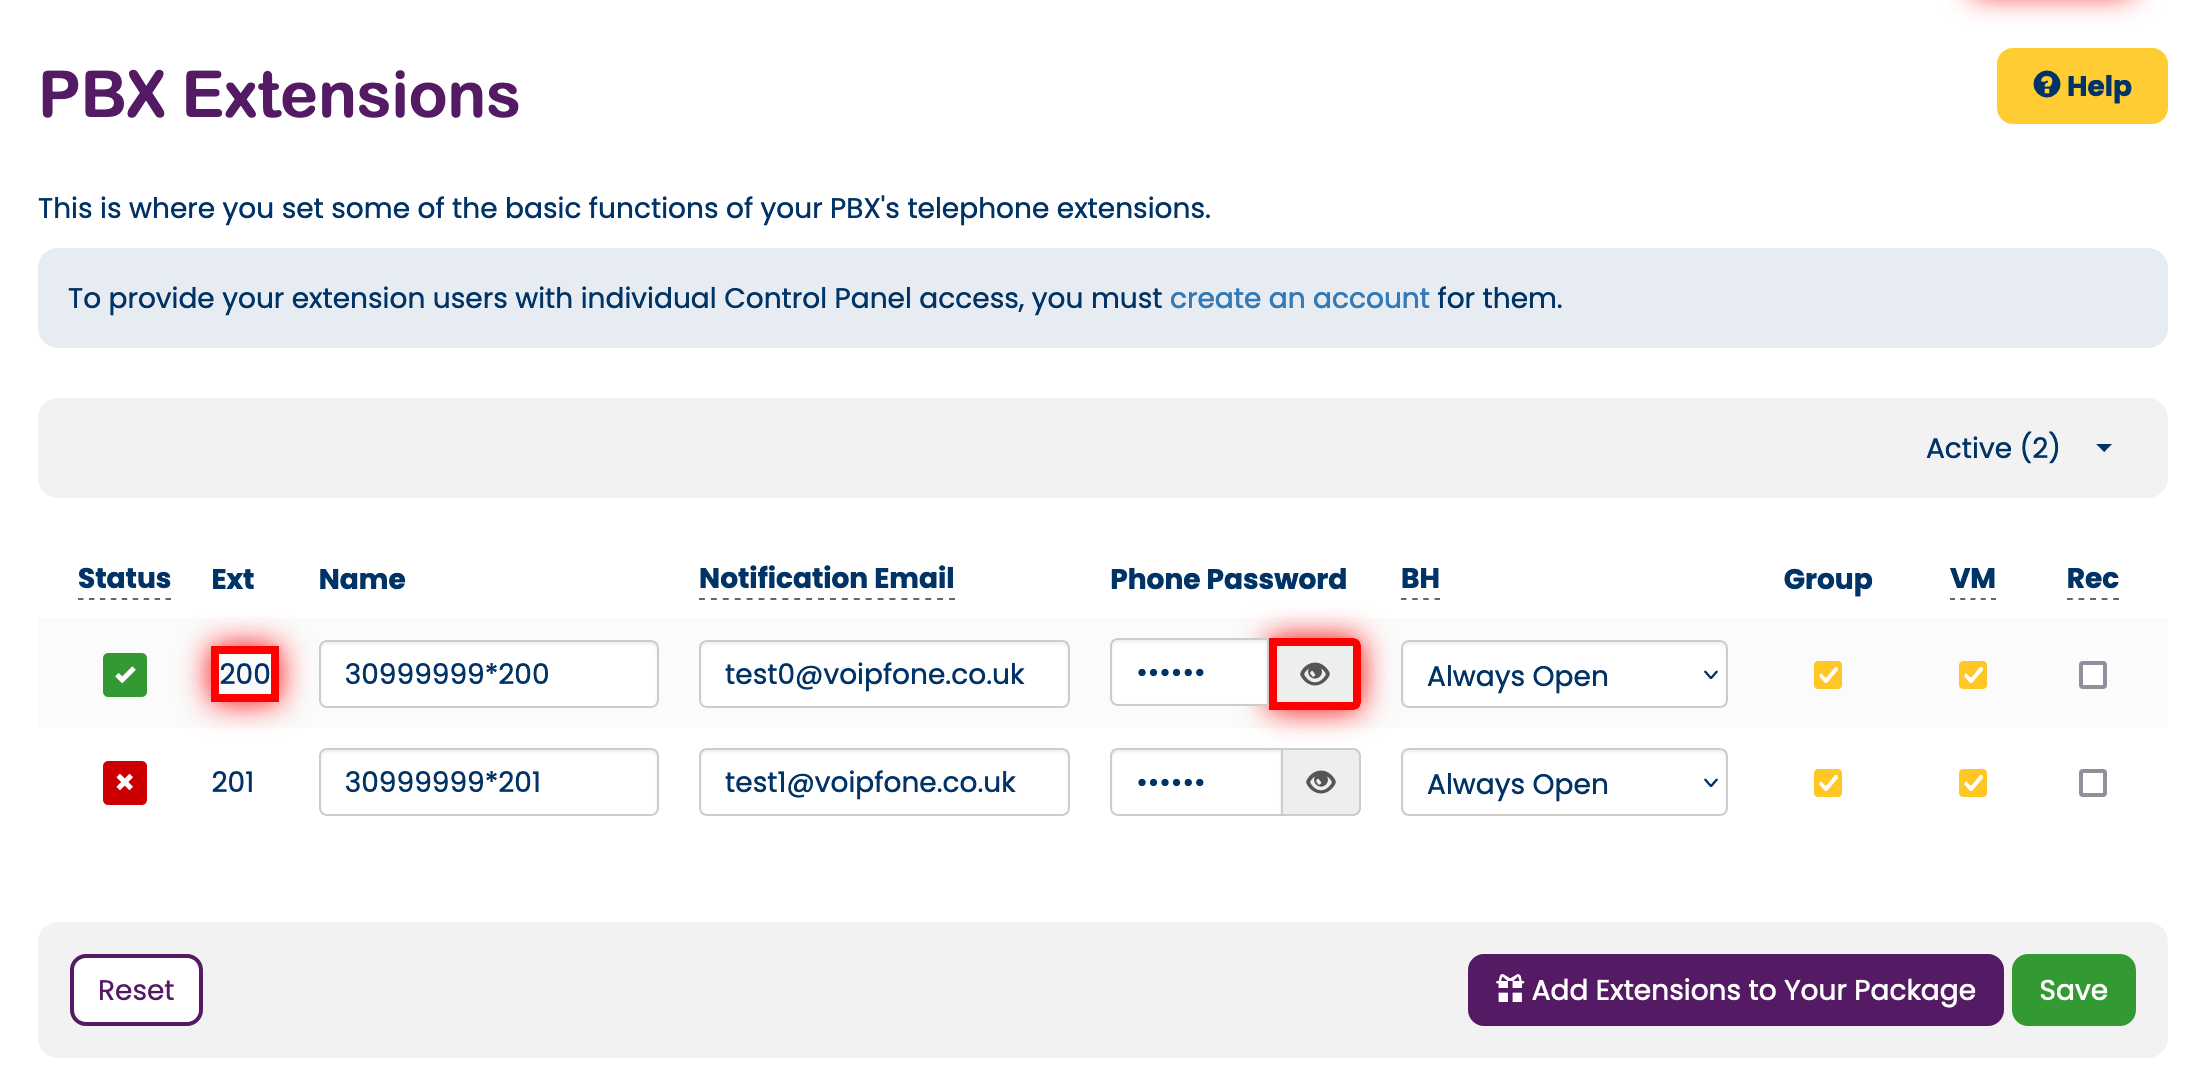Click the eye icon for extension 201
Screen dimensions: 2208x1089
(1317, 782)
